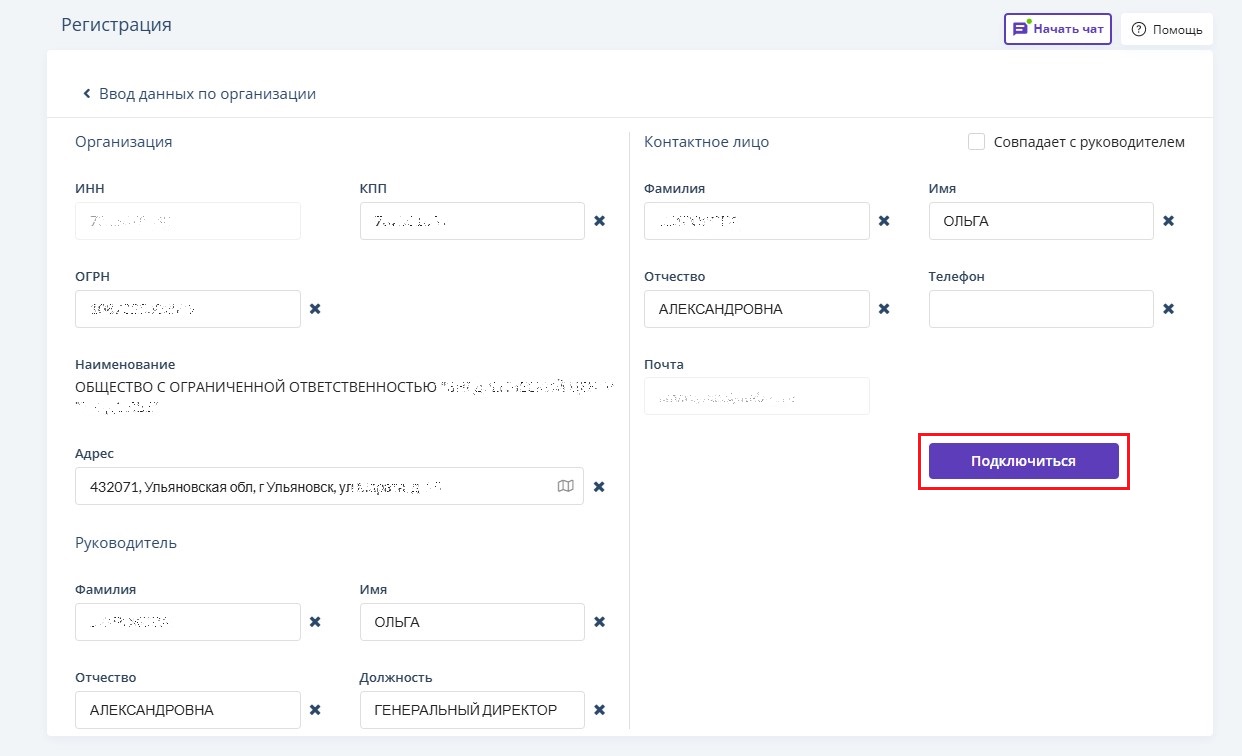Focus the Почта input field

click(757, 396)
